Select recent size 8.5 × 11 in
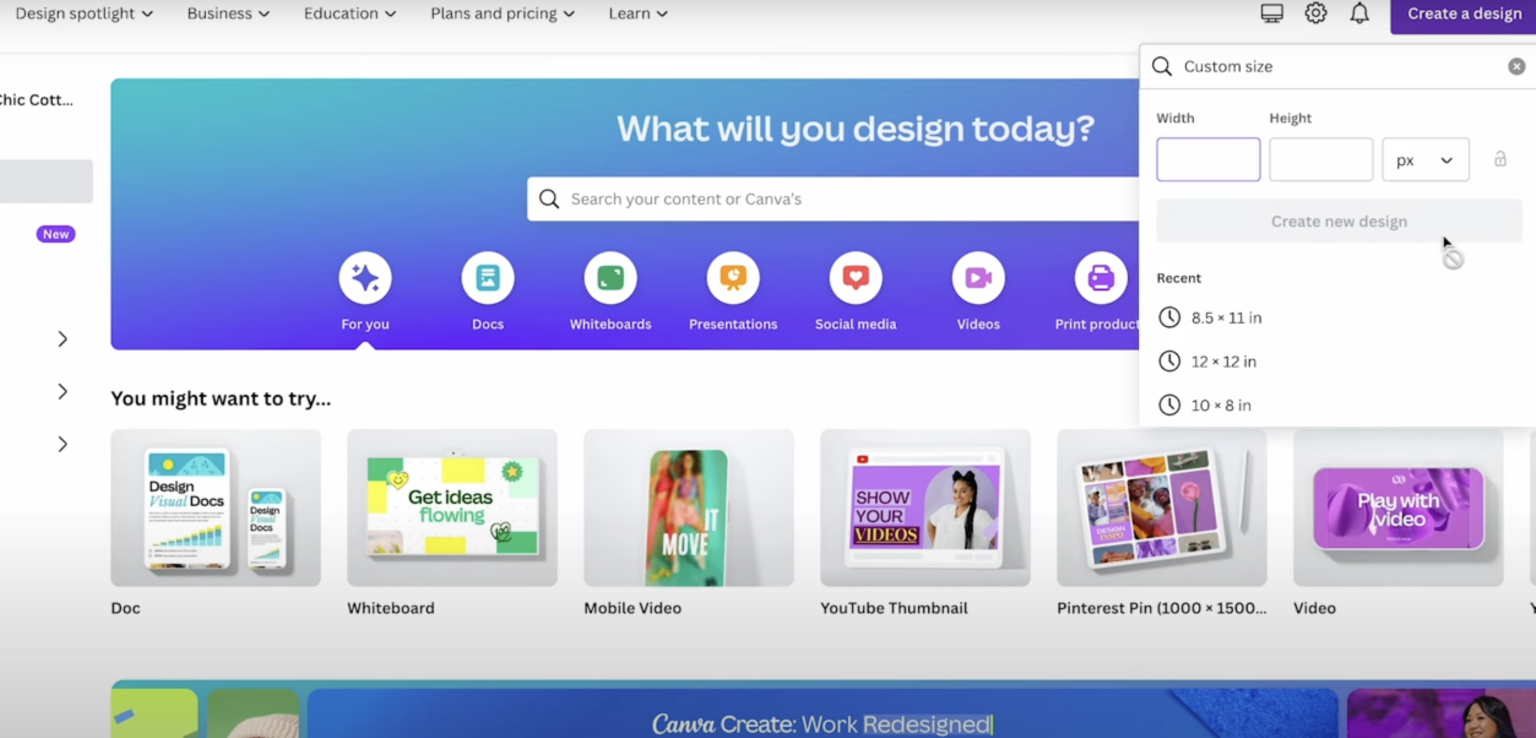 coord(1226,318)
